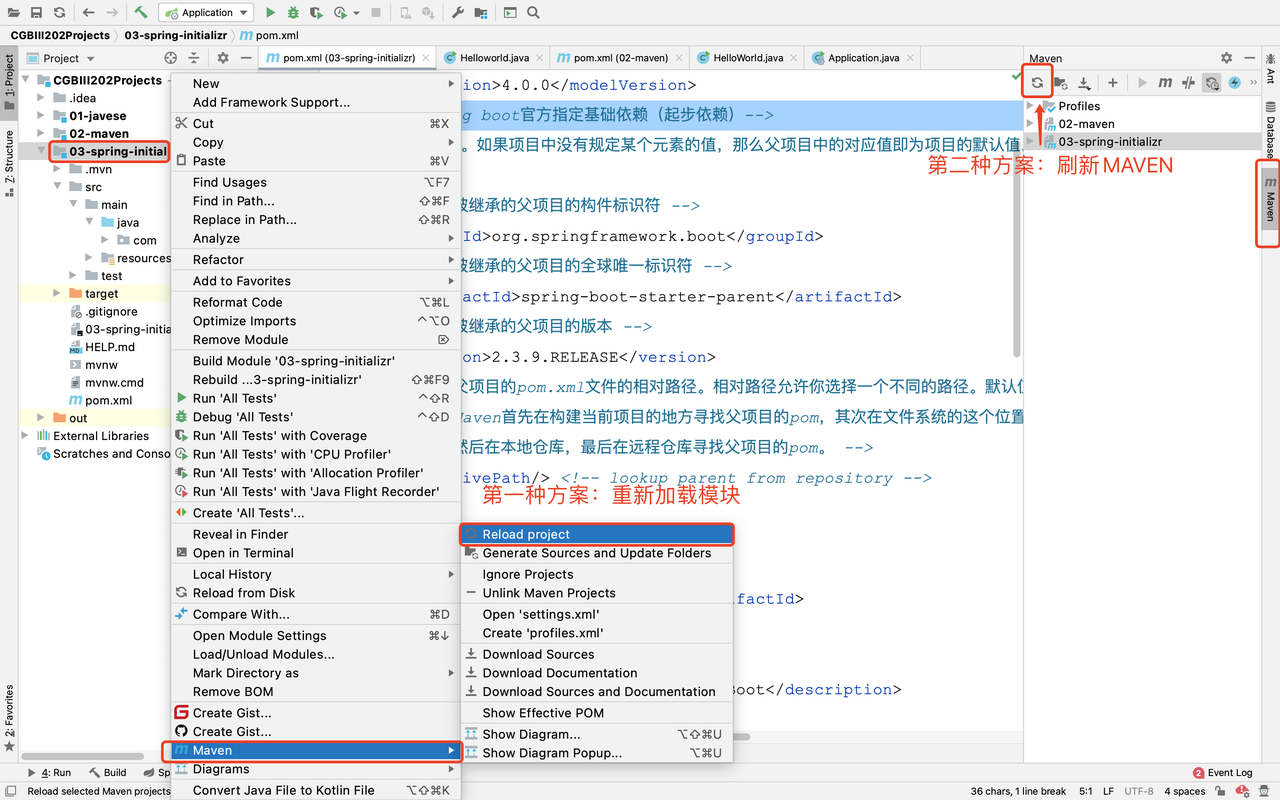Click the Search Everywhere magnifier icon
This screenshot has height=800, width=1280.
[x=533, y=13]
